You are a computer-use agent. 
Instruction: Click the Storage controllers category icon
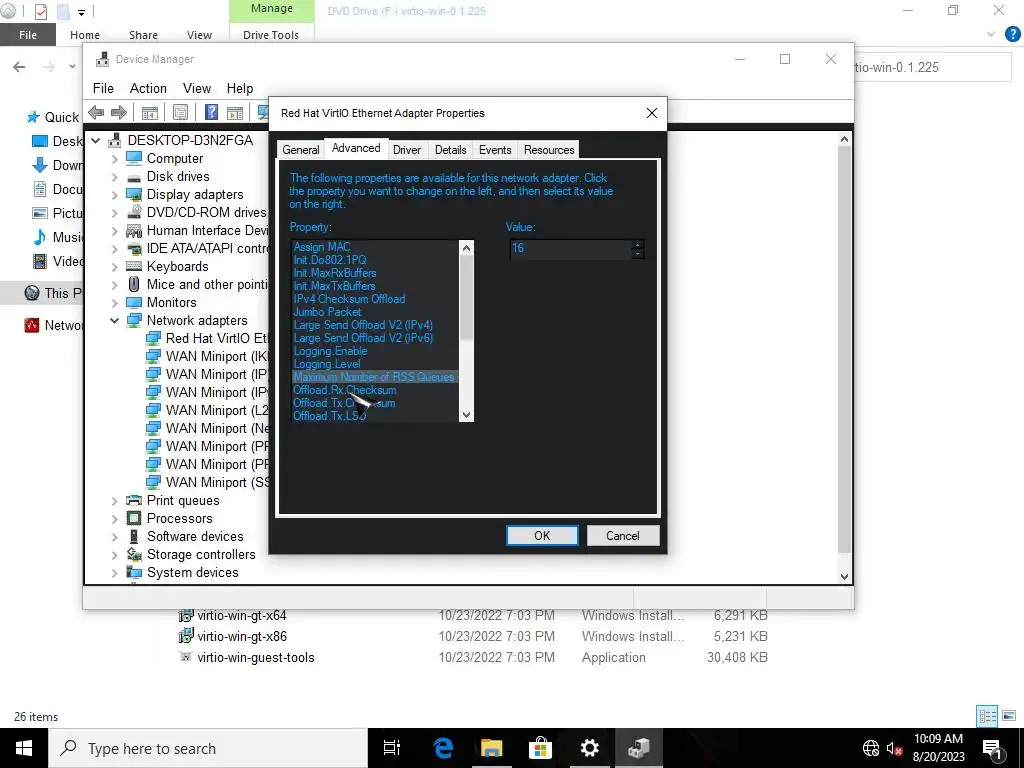134,554
